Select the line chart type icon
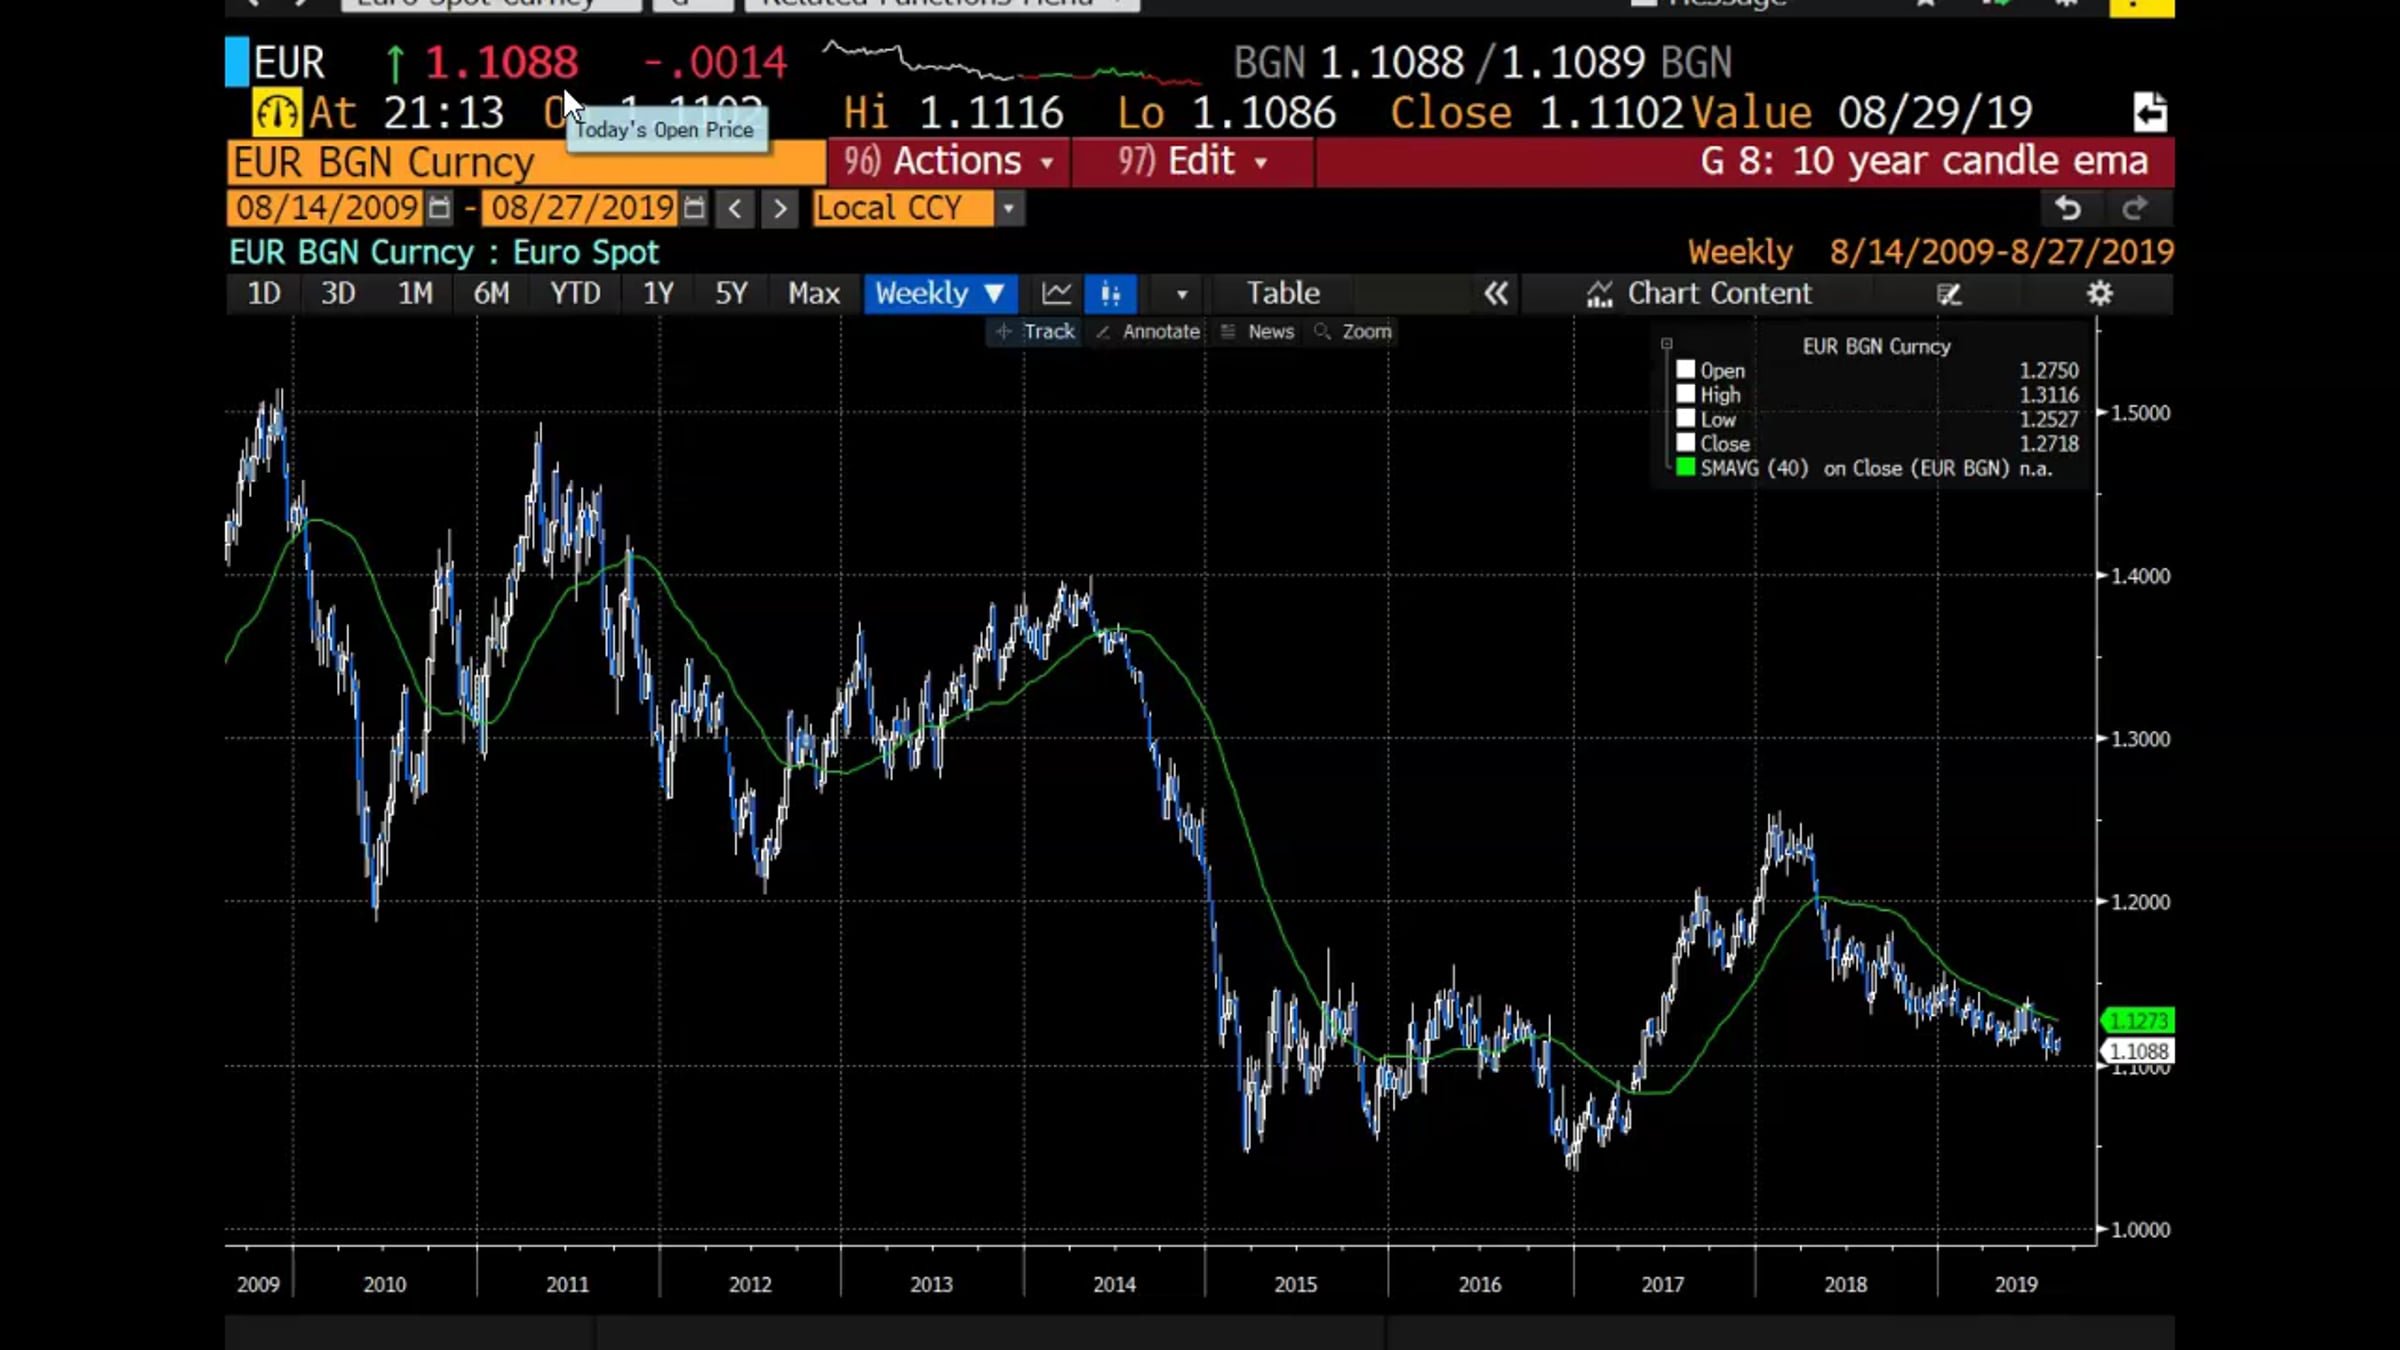Screen dimensions: 2400x1350 1056,294
